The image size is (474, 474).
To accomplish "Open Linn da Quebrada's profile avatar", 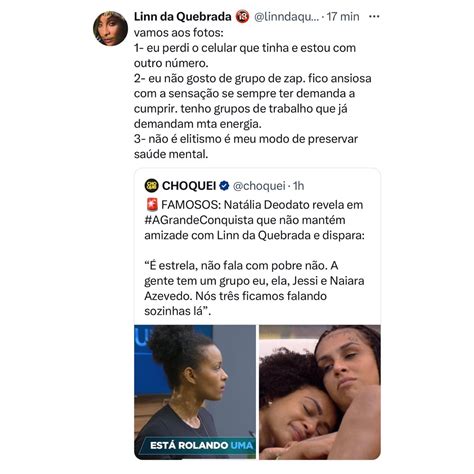I will point(110,28).
